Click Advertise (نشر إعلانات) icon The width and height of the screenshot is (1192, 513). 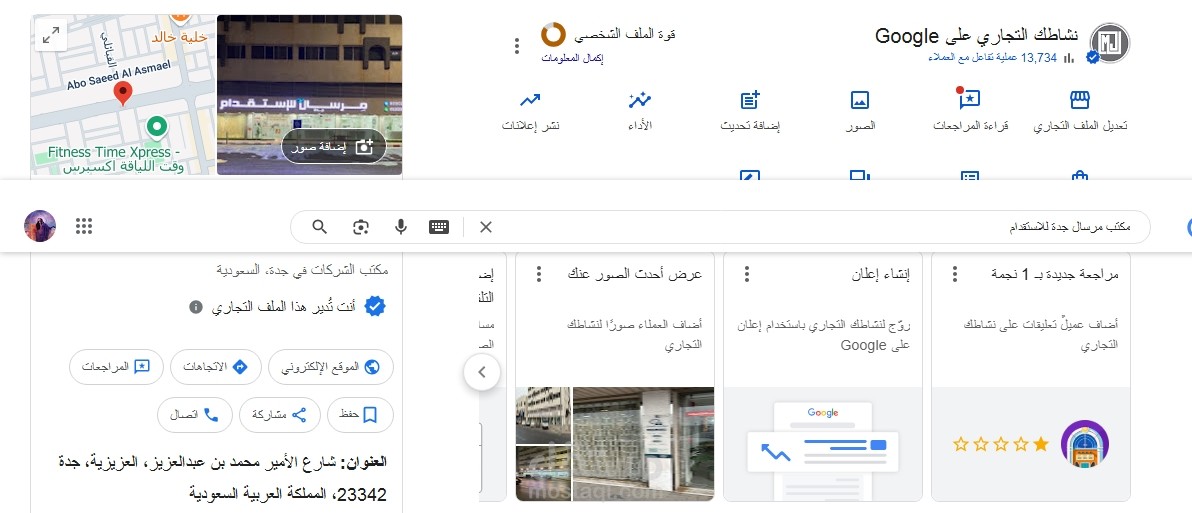tap(530, 100)
